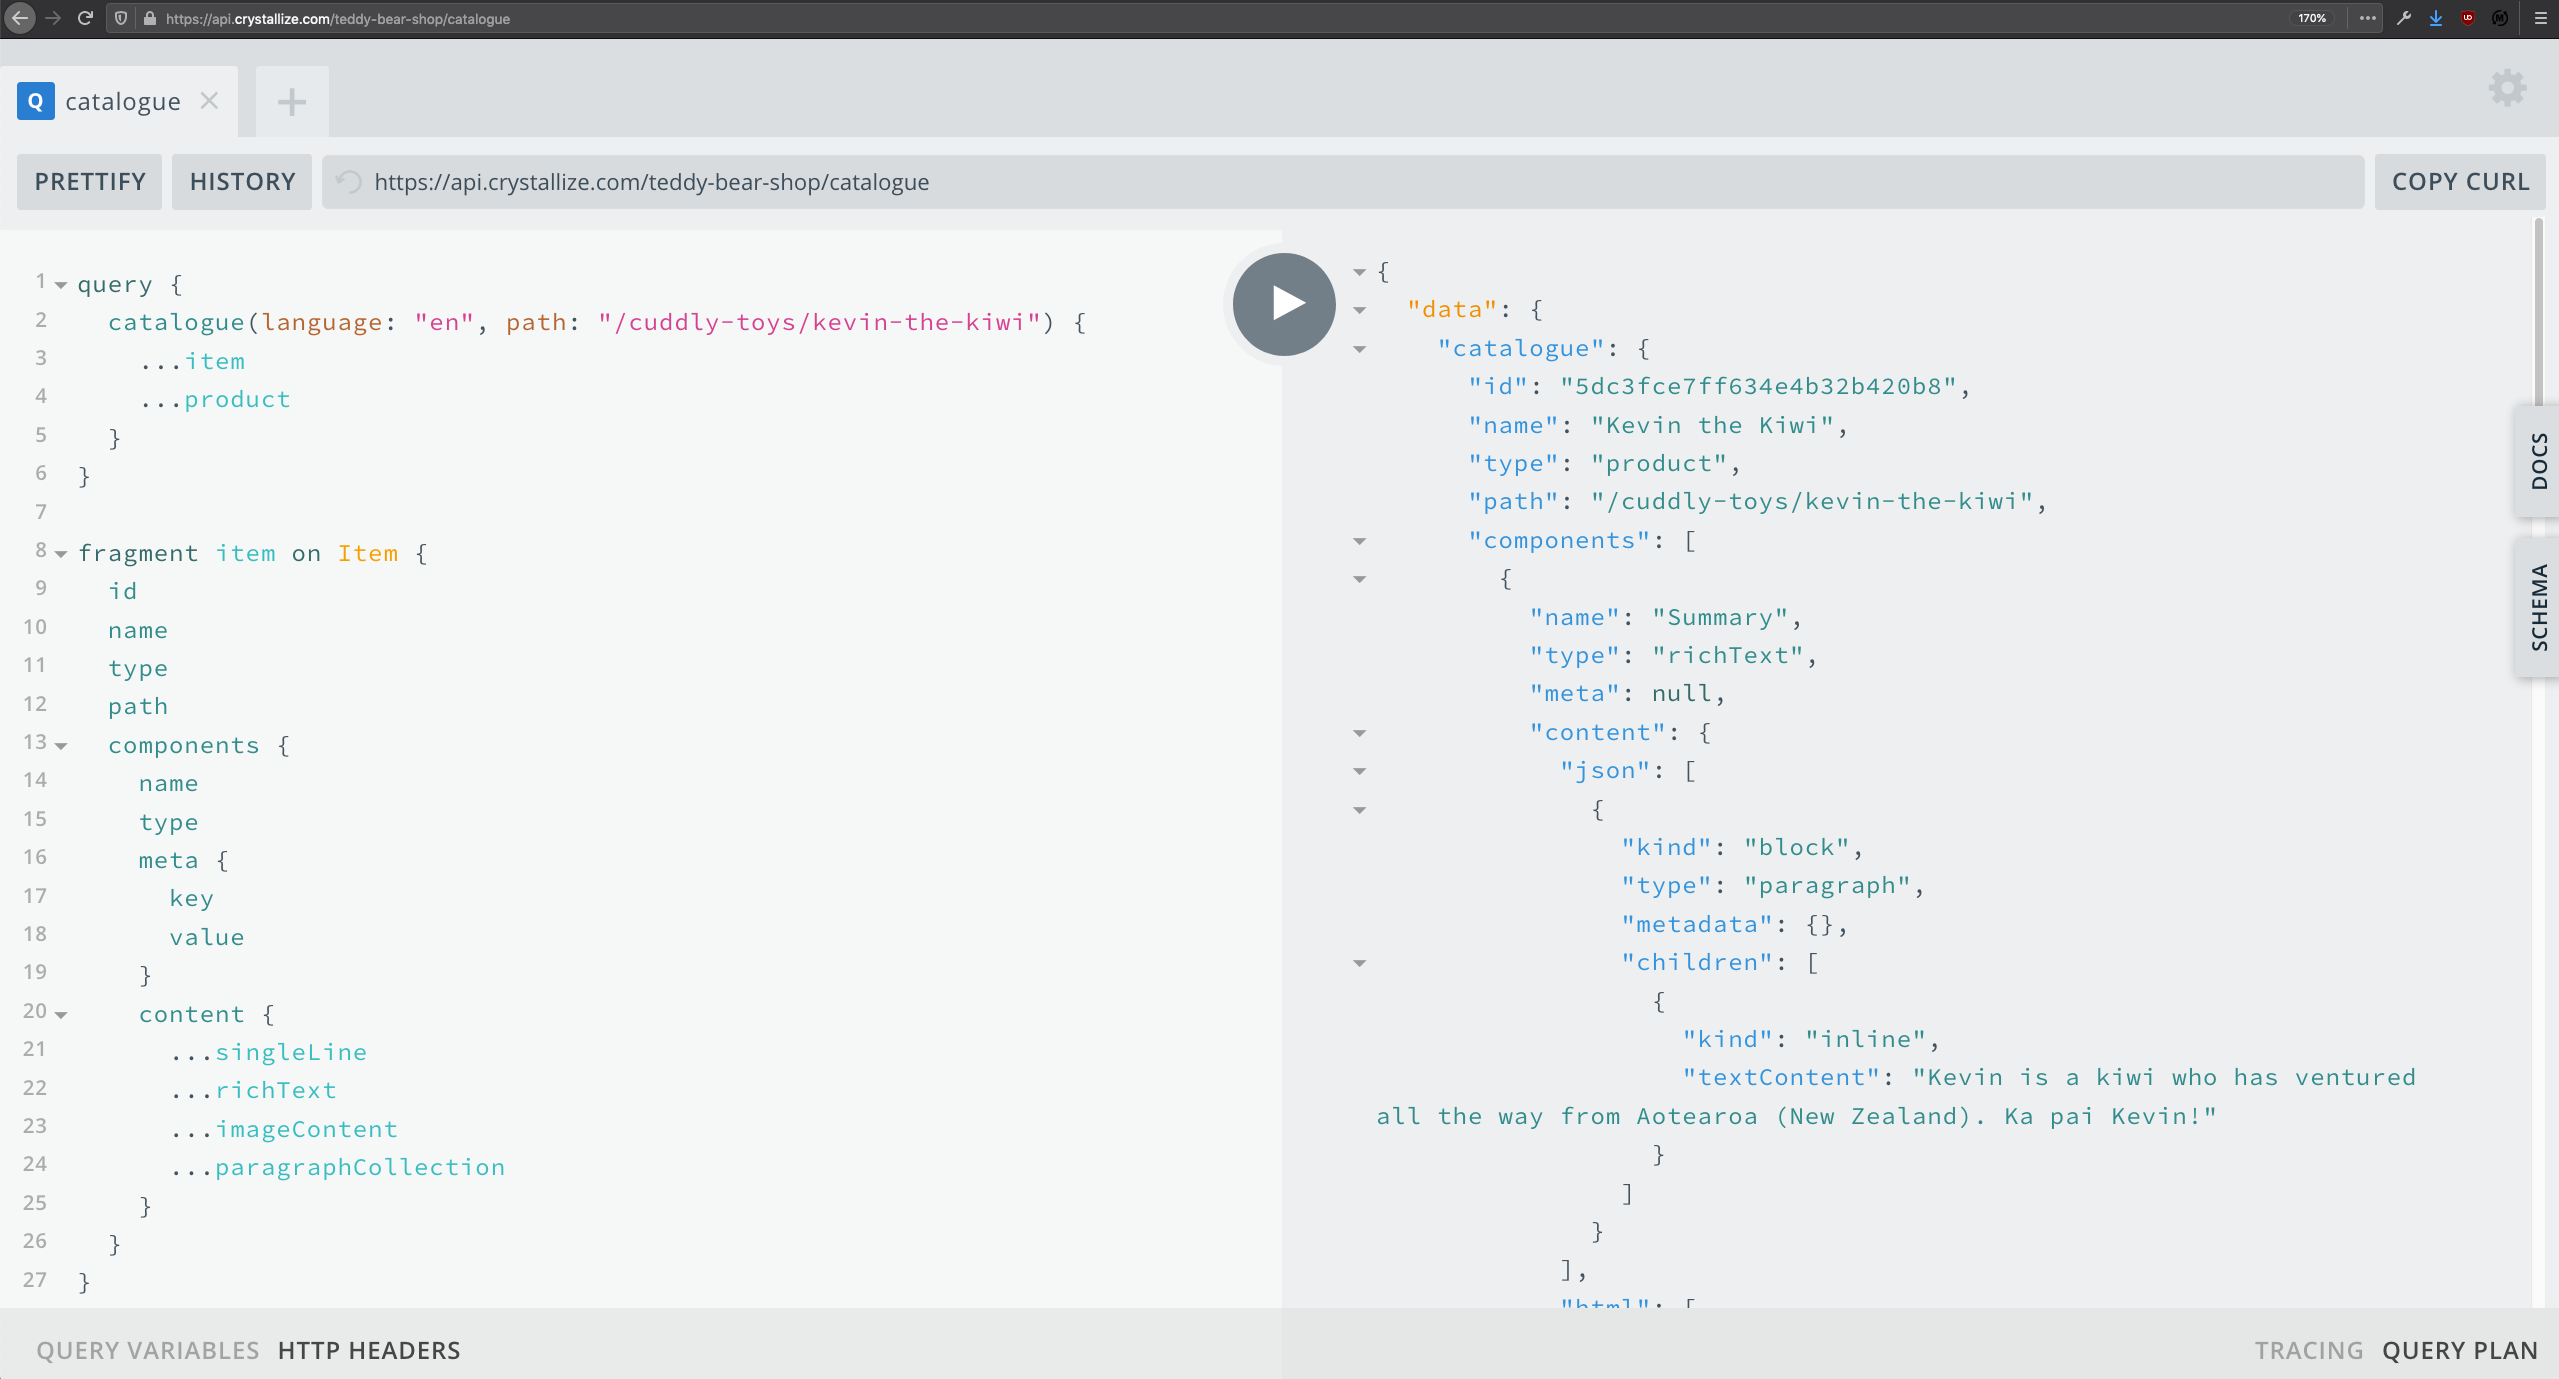Collapse the "data" node in the response
This screenshot has width=2559, height=1379.
(1360, 311)
